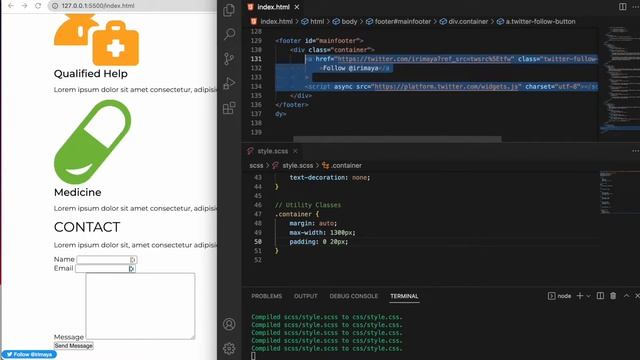Screen dimensions: 640x360
Task: Click the CONTACT heading on the webpage
Action: tap(87, 227)
